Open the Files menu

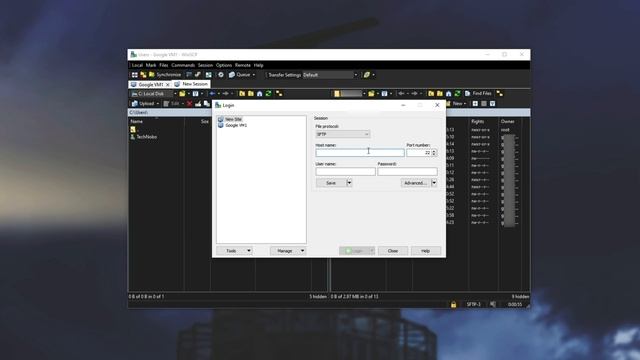(164, 65)
